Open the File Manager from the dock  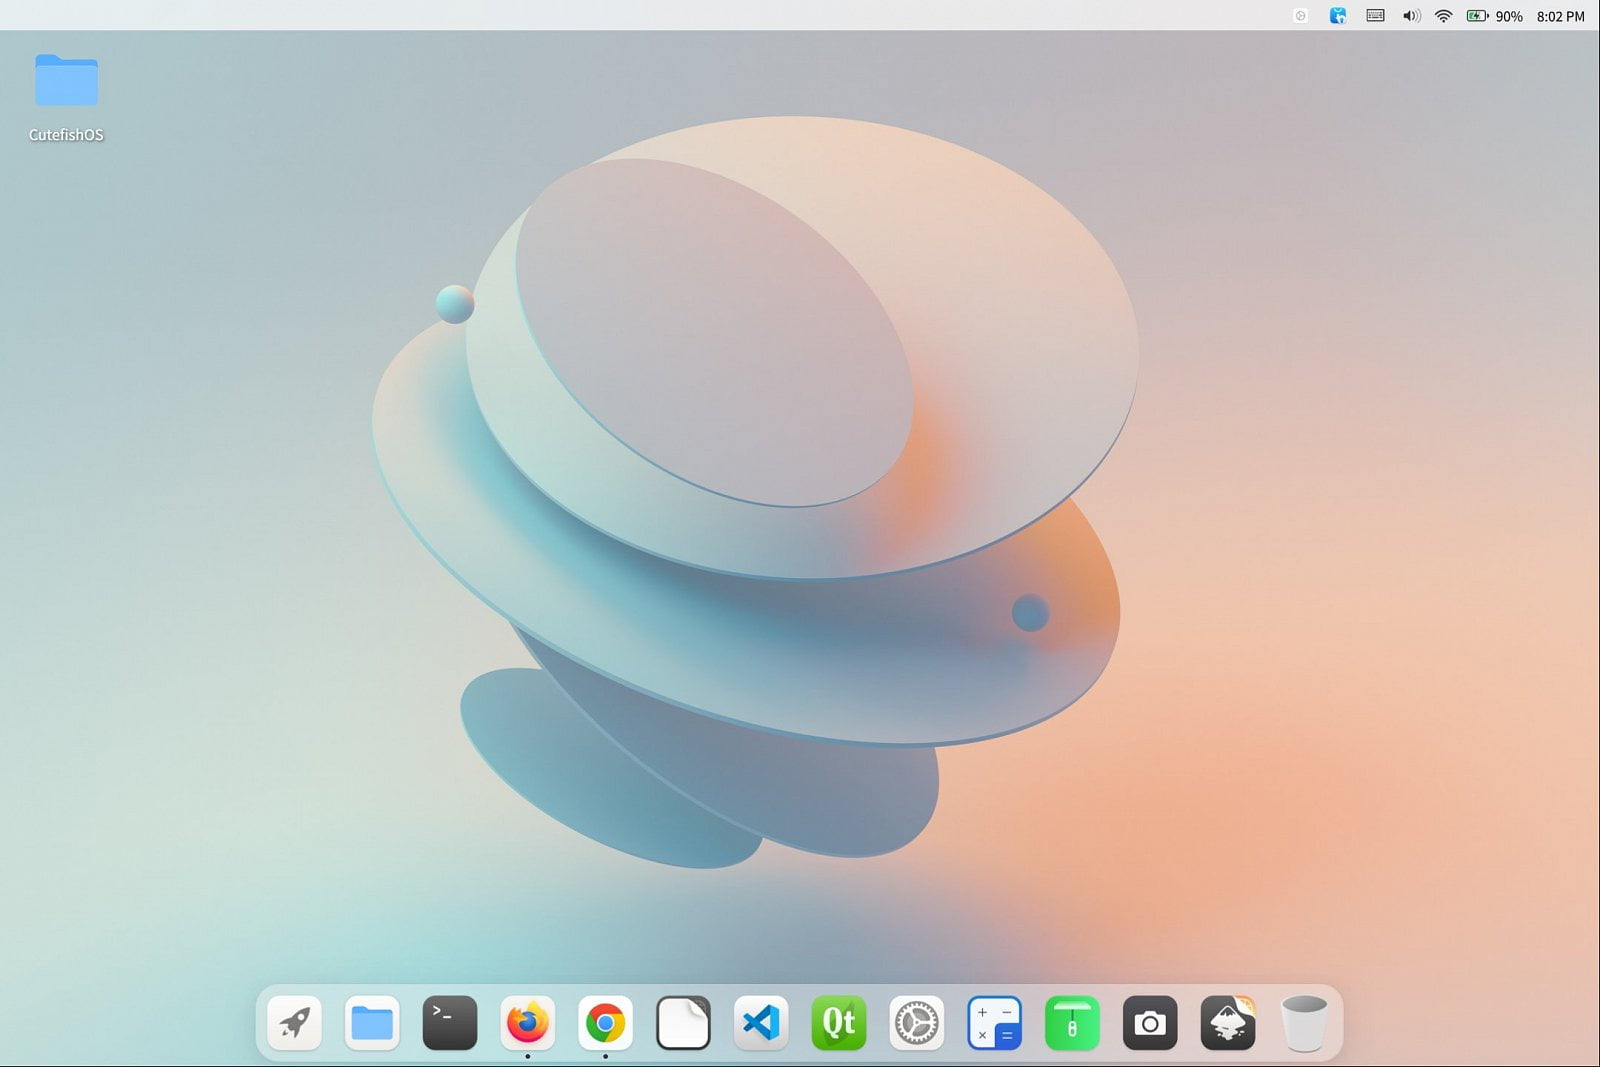tap(372, 1023)
